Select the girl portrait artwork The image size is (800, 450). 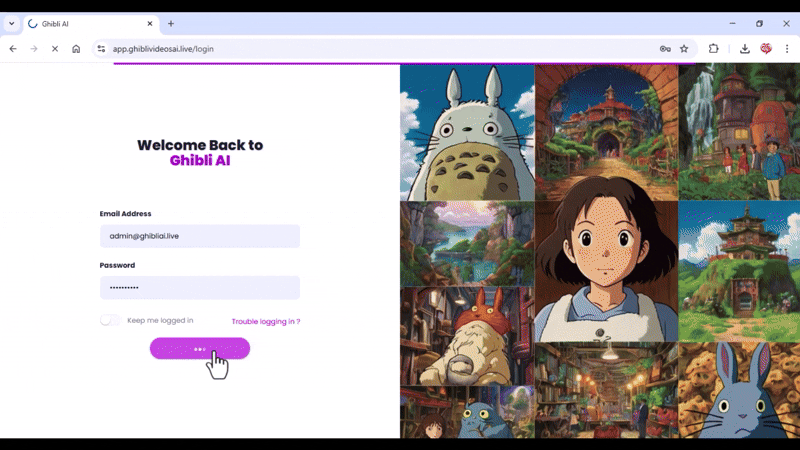click(x=606, y=258)
